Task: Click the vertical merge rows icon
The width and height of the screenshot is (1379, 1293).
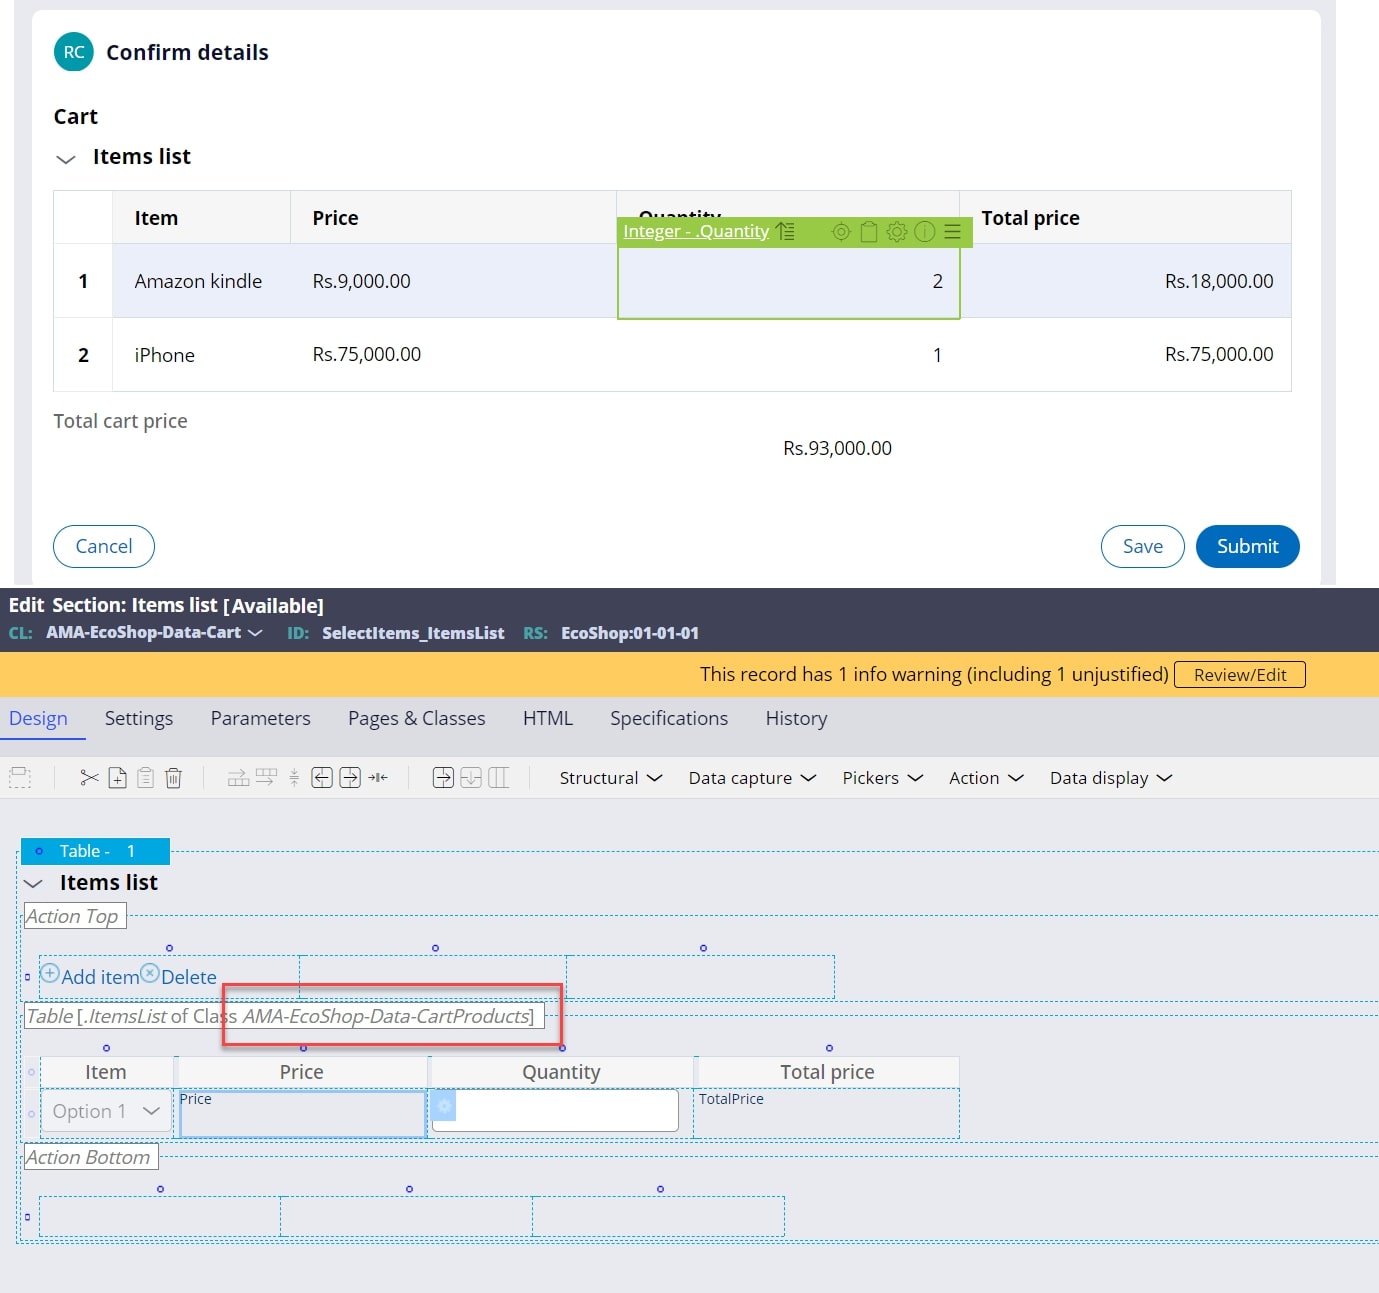Action: 294,778
